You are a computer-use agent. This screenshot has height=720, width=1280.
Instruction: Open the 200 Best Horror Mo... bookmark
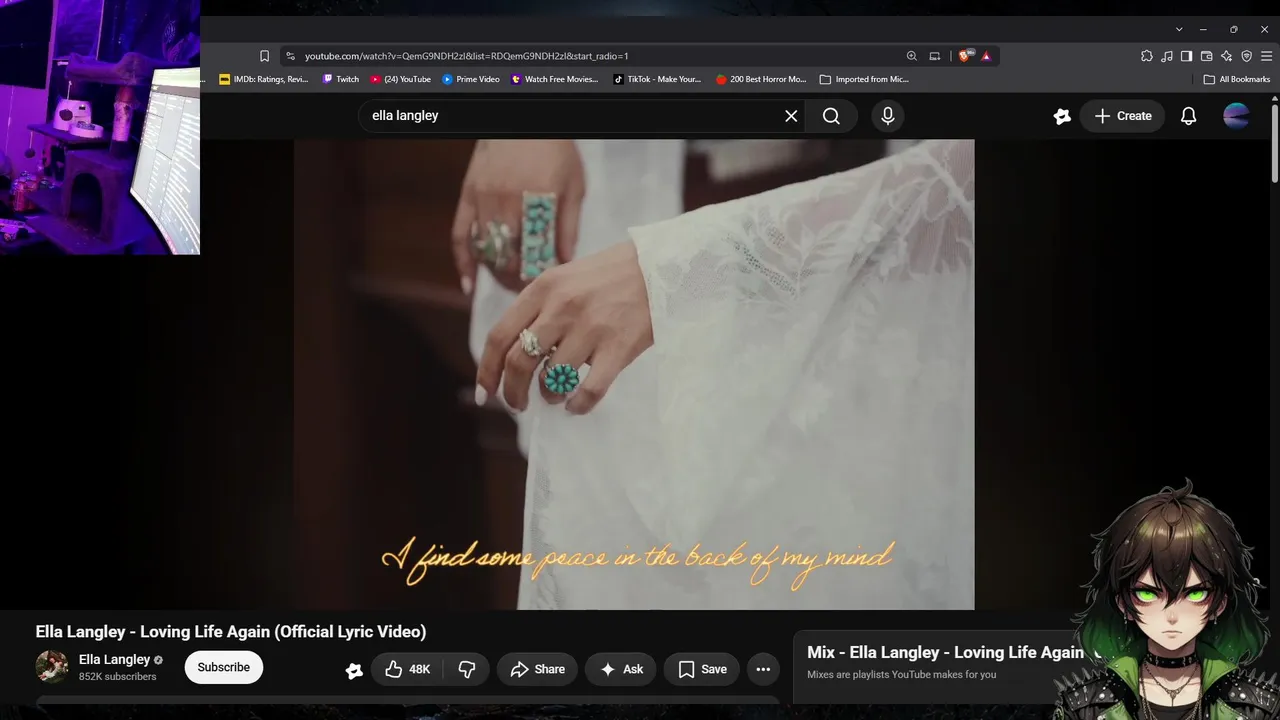[x=761, y=79]
